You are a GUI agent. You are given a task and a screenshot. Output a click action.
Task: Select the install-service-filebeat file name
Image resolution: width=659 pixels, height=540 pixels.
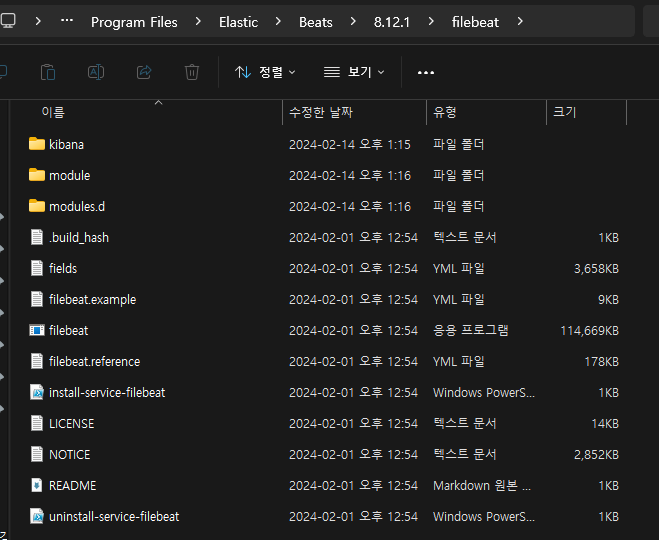(x=107, y=392)
